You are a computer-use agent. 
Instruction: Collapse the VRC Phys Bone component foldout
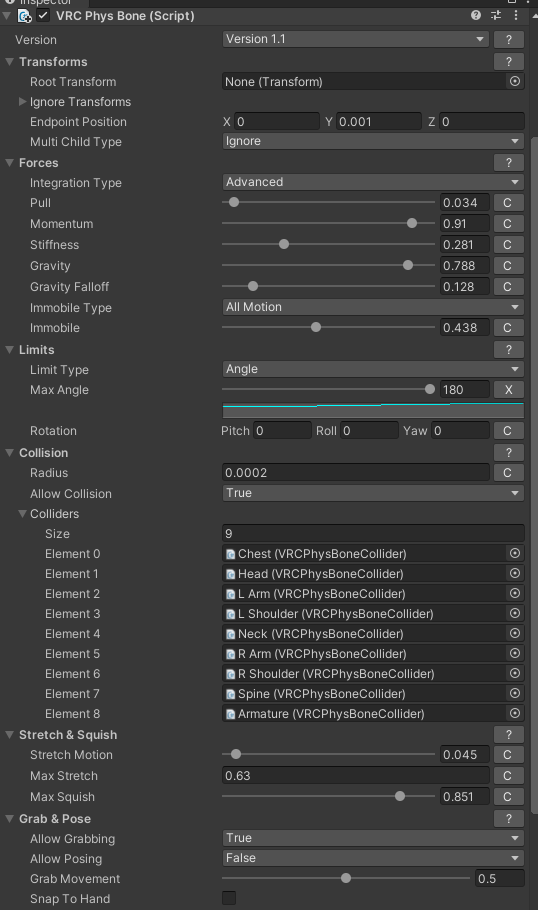pos(7,16)
